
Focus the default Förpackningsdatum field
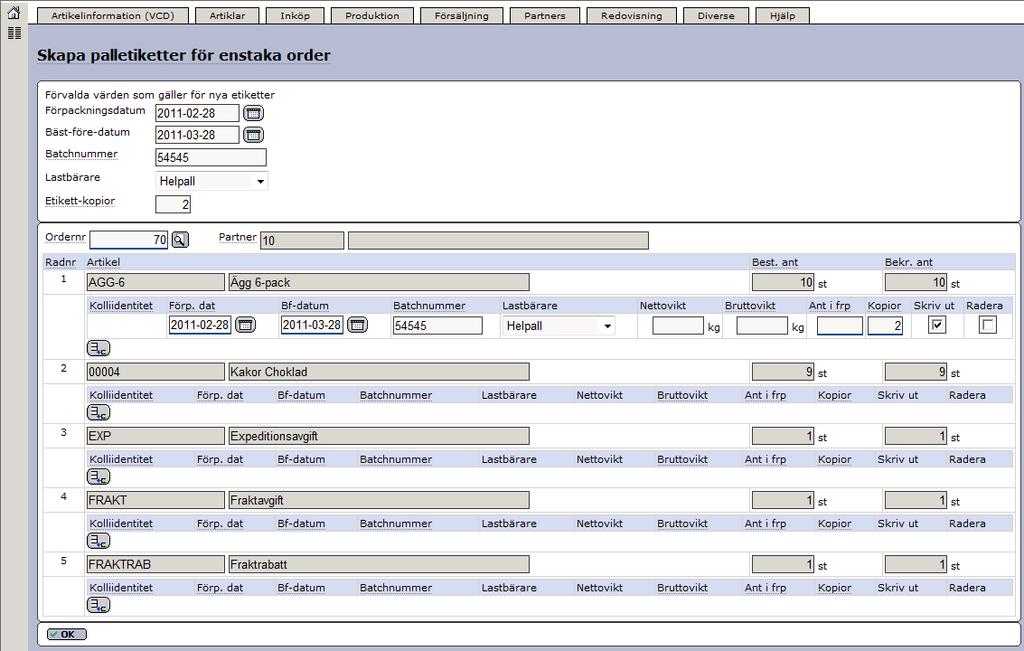(197, 113)
